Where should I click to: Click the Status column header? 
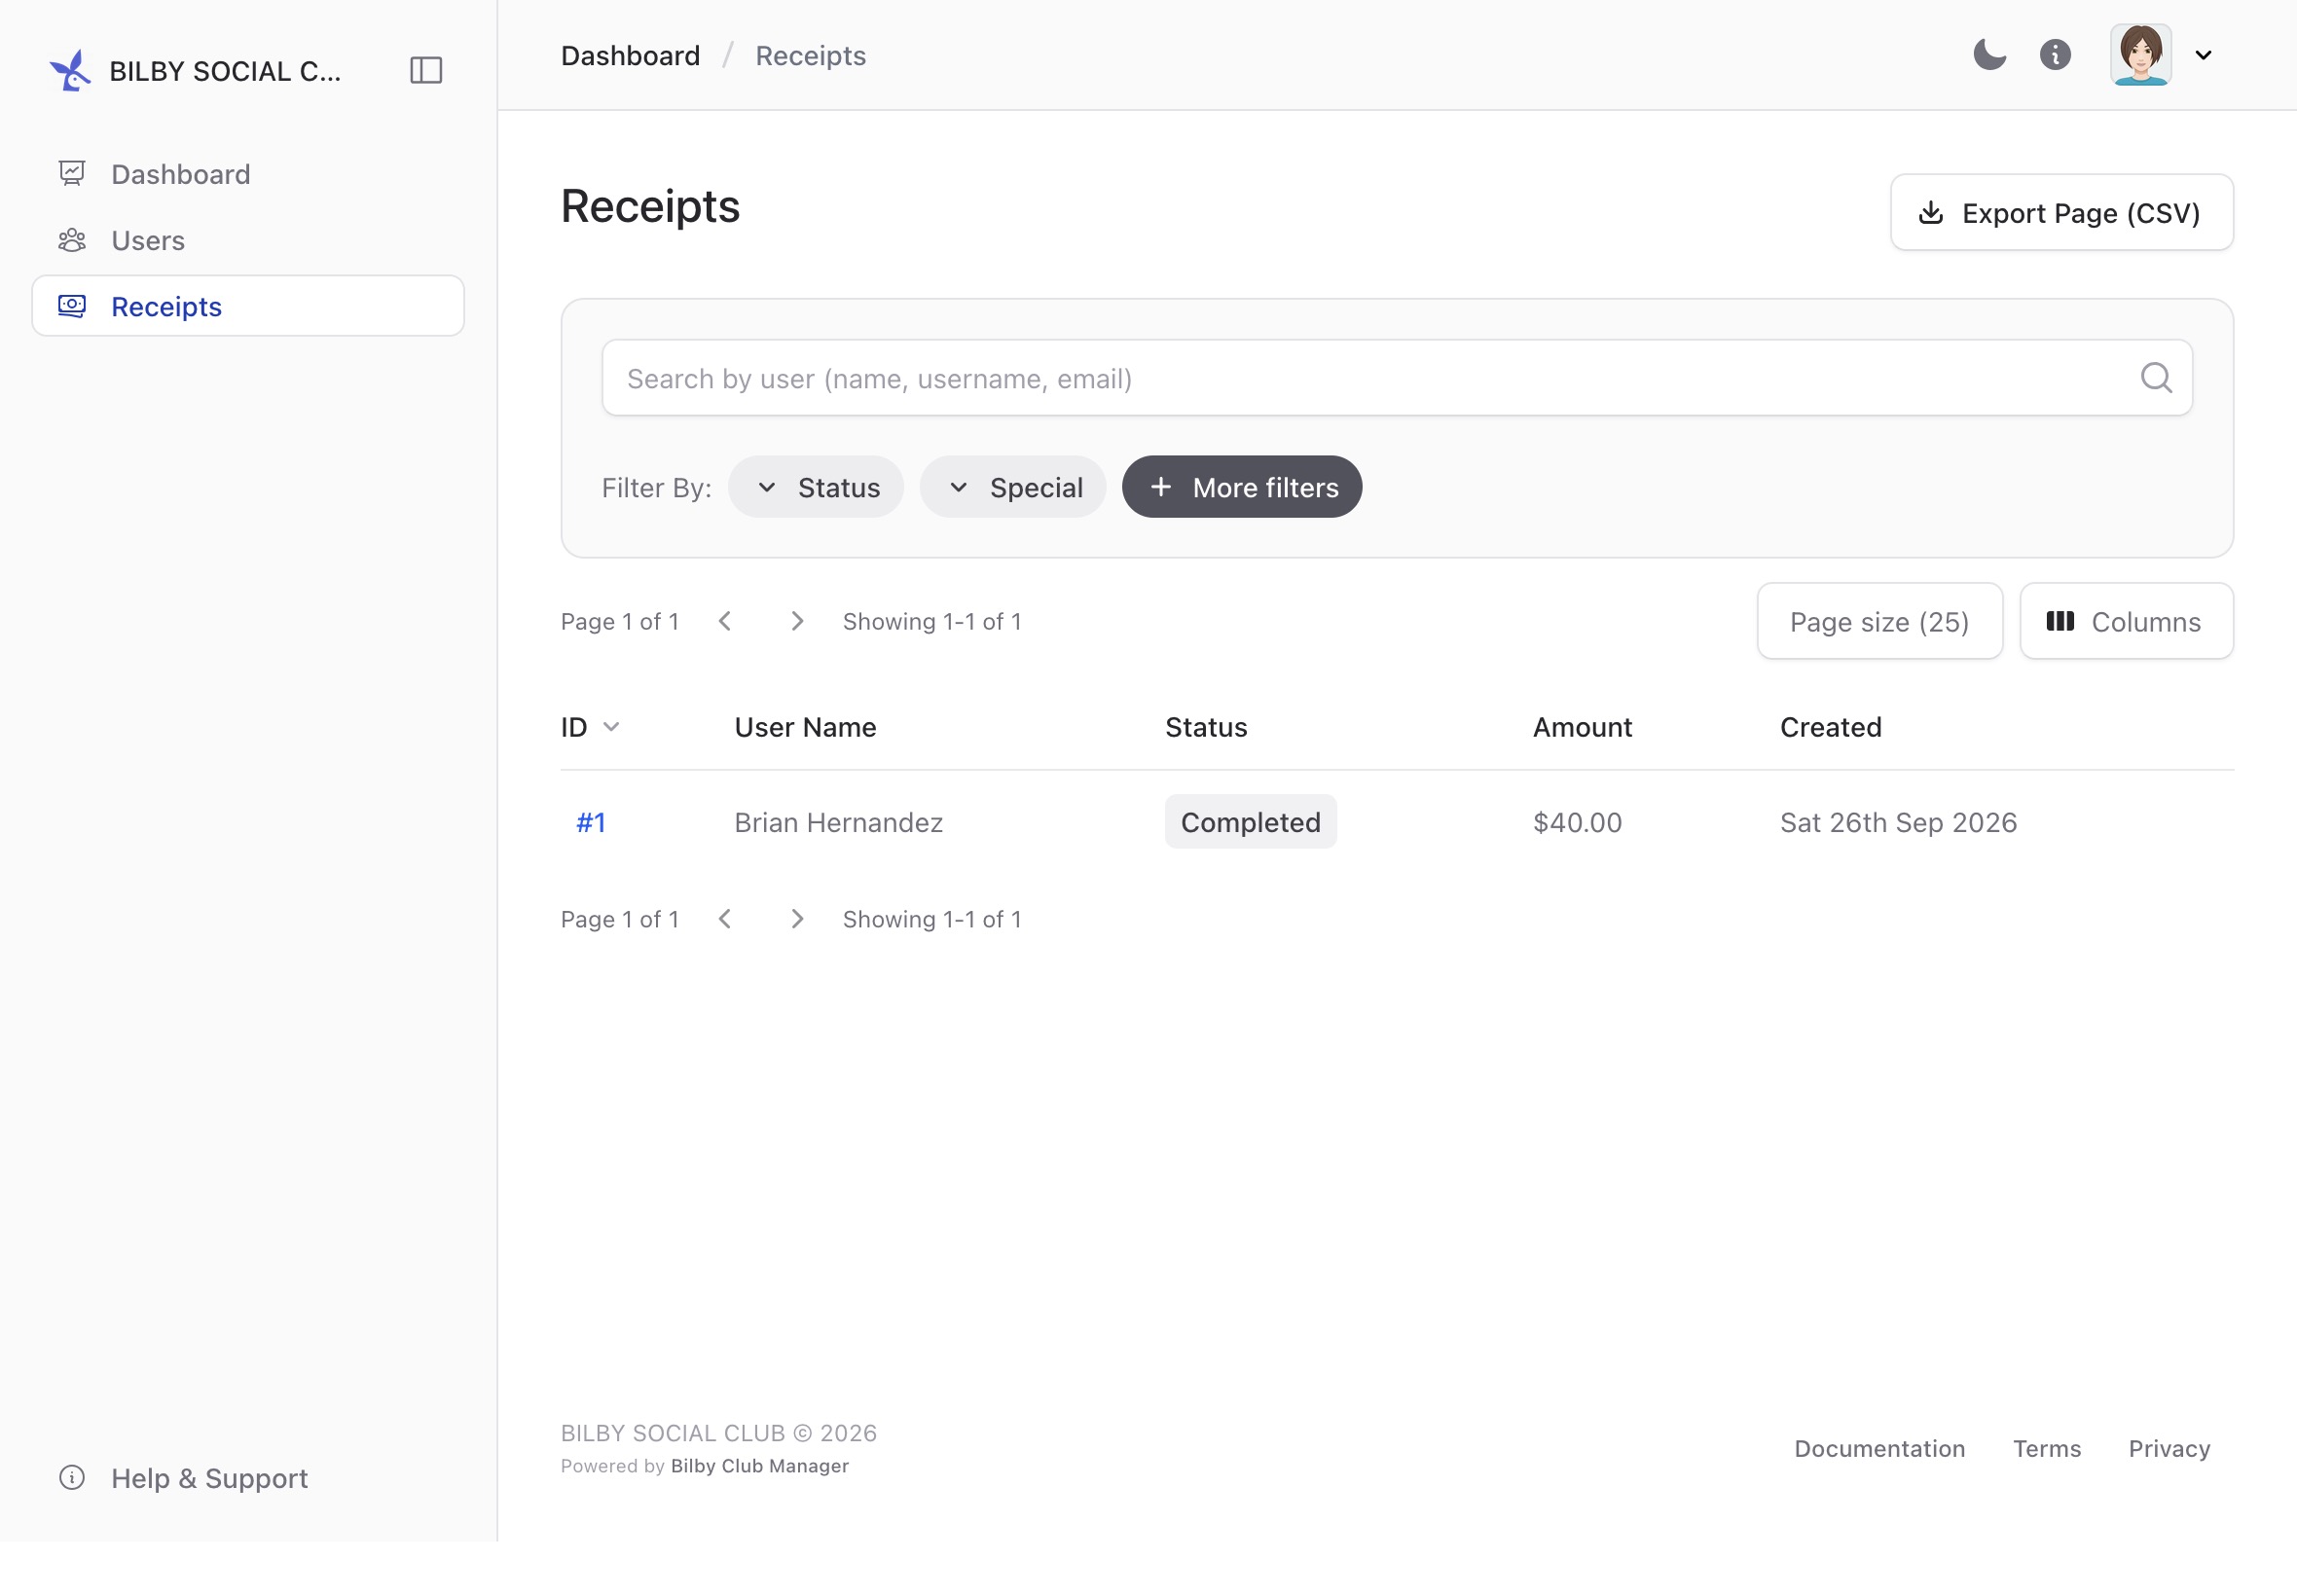pyautogui.click(x=1206, y=727)
